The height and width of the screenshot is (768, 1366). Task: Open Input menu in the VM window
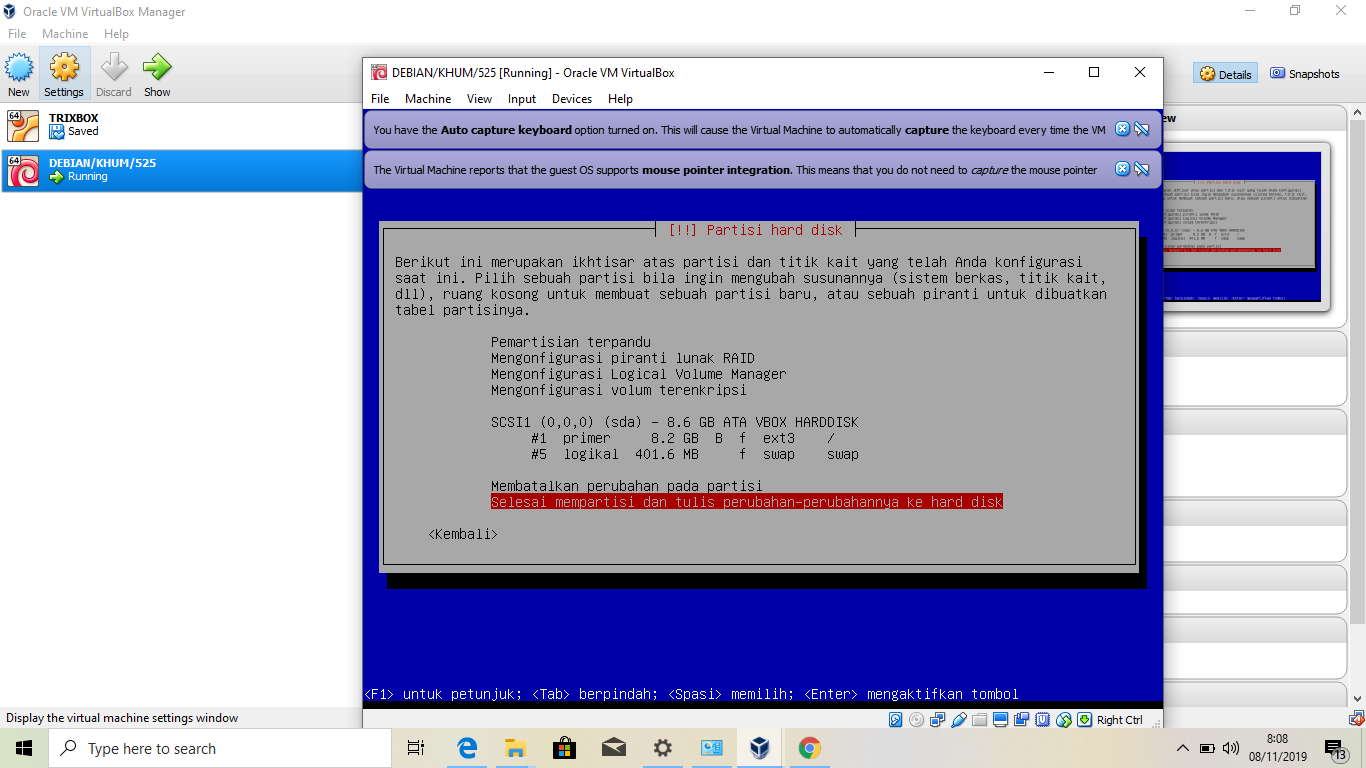(x=522, y=99)
